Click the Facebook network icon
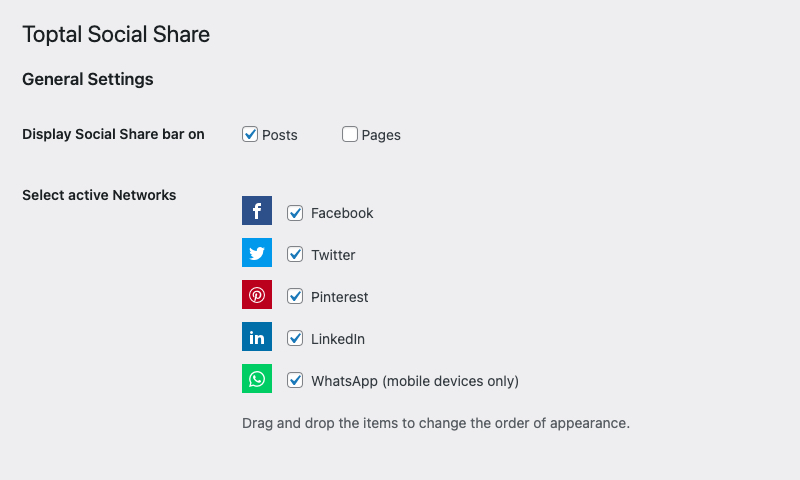800x480 pixels. coord(257,211)
